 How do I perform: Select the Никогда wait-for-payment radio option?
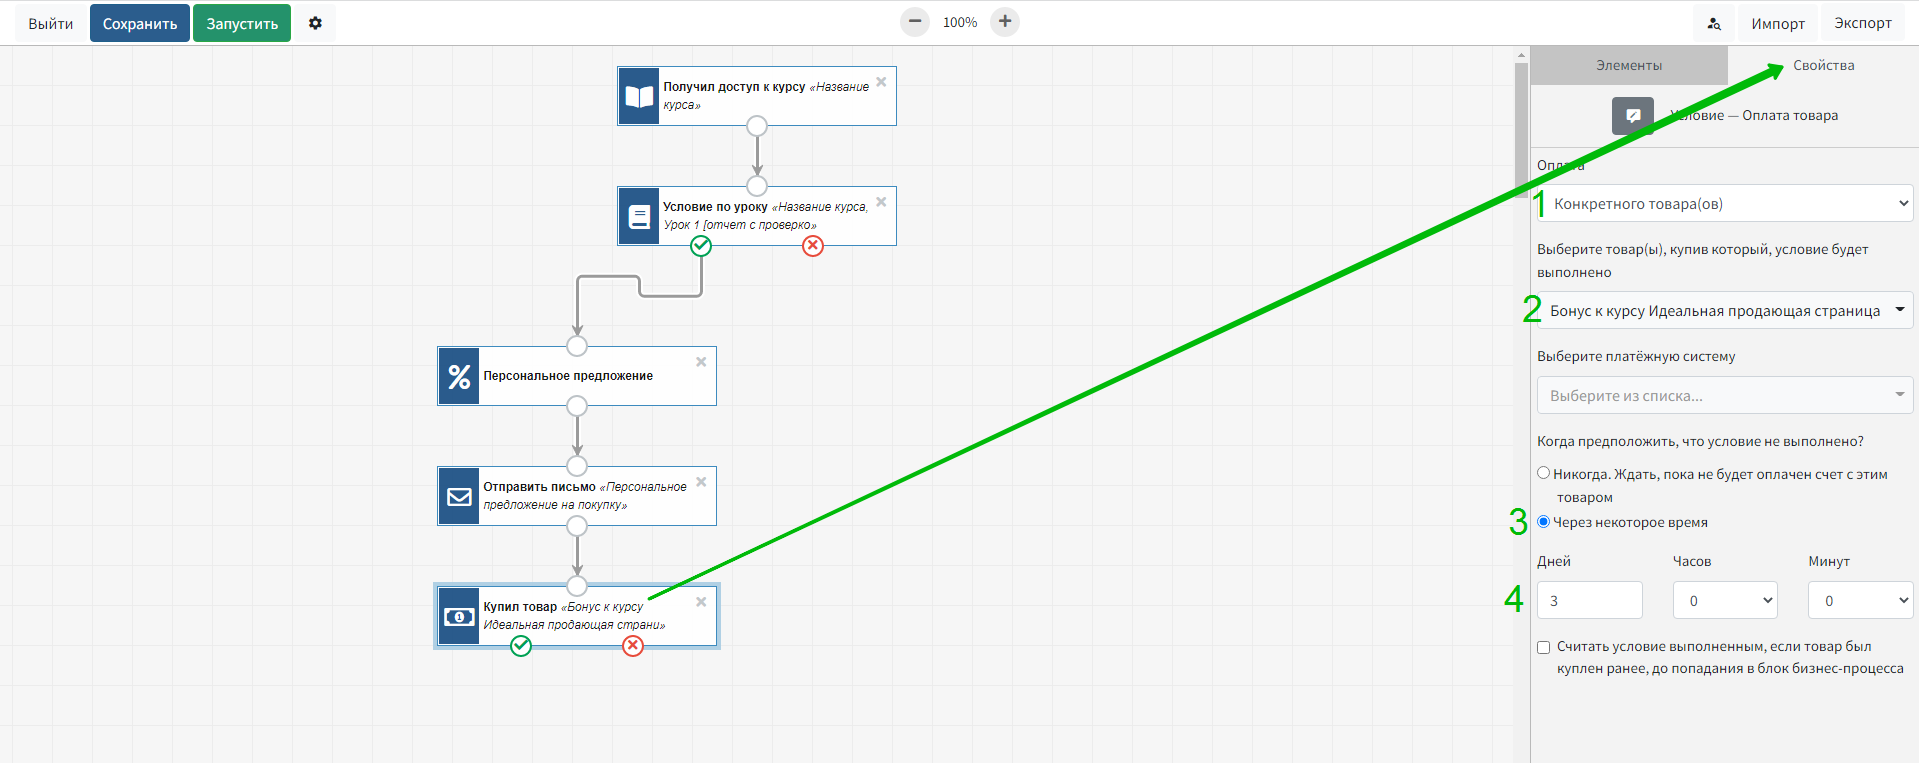[1543, 473]
